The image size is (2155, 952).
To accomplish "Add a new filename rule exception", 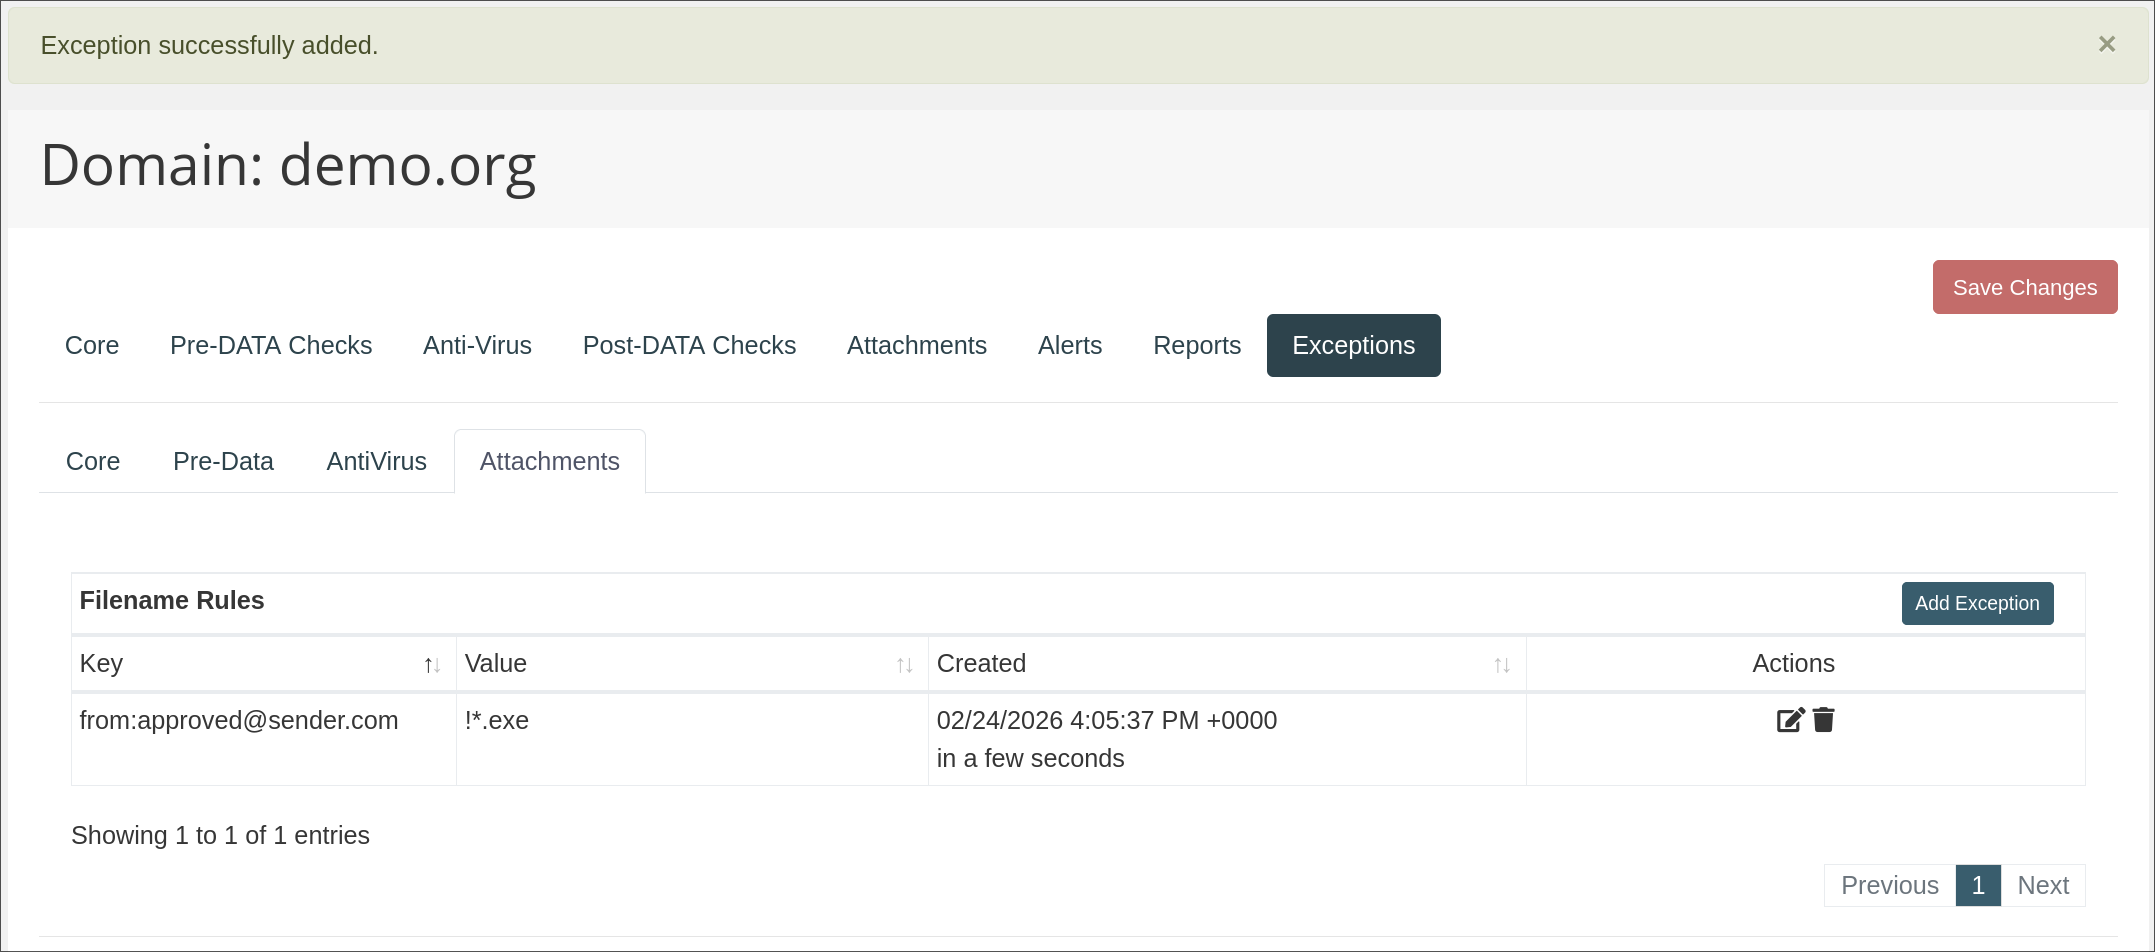I will coord(1976,603).
